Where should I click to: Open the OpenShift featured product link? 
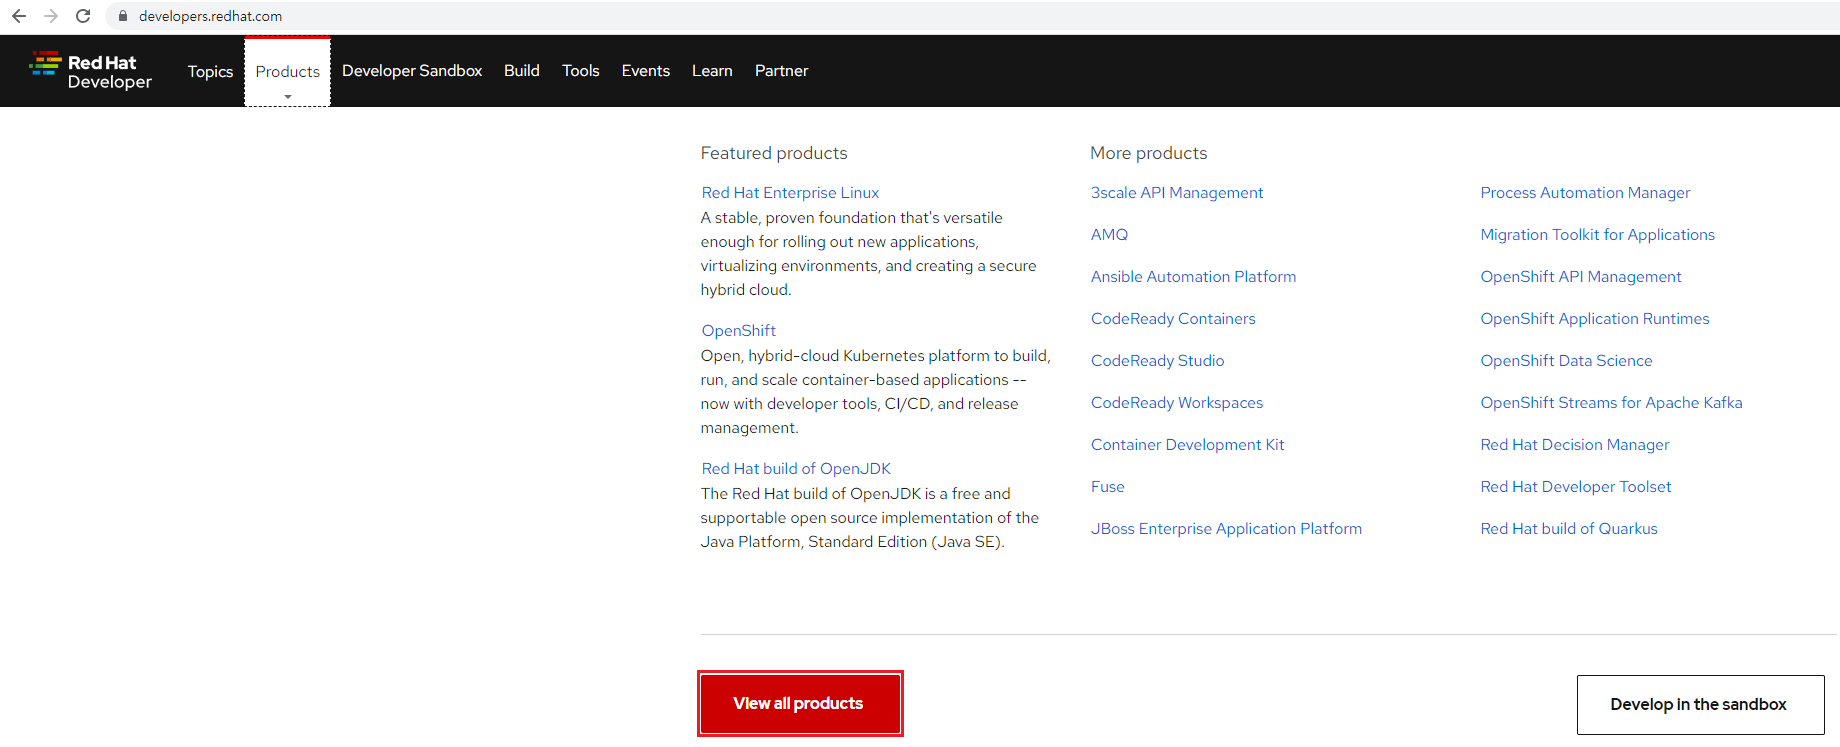tap(739, 331)
